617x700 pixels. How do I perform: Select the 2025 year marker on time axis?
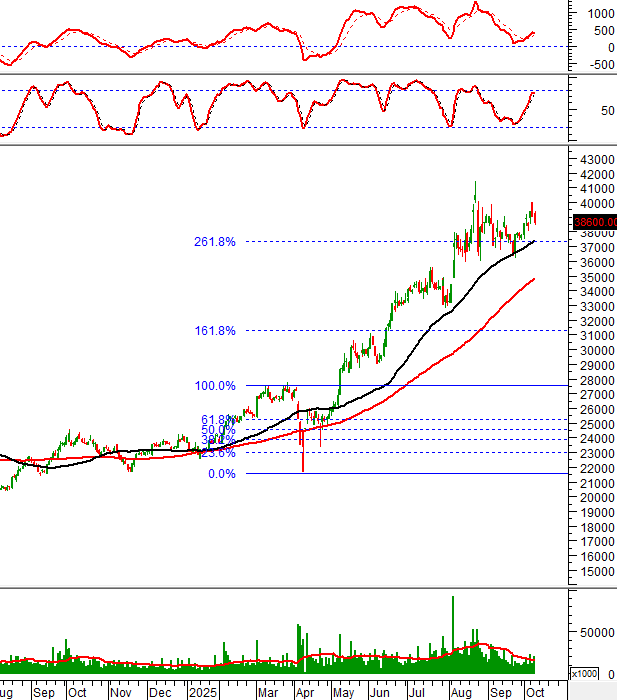(202, 691)
